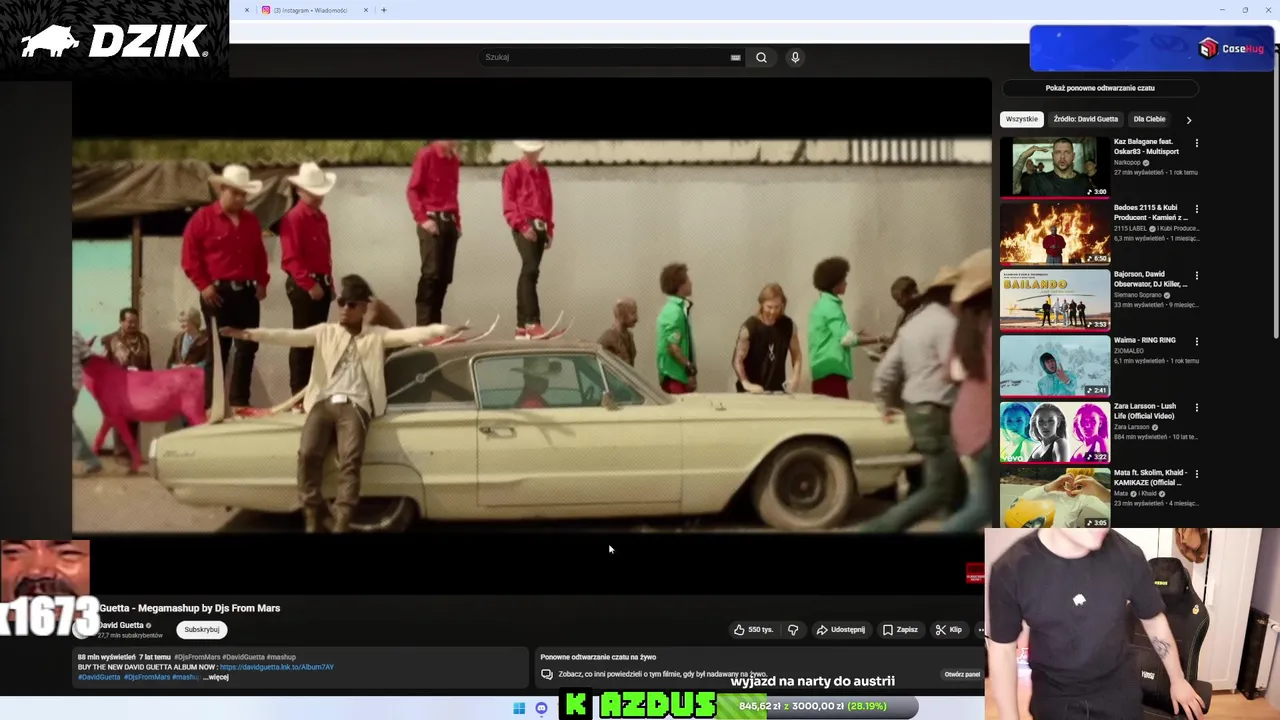1280x720 pixels.
Task: Open options menu for Bedoes 2115 video
Action: [x=1196, y=209]
